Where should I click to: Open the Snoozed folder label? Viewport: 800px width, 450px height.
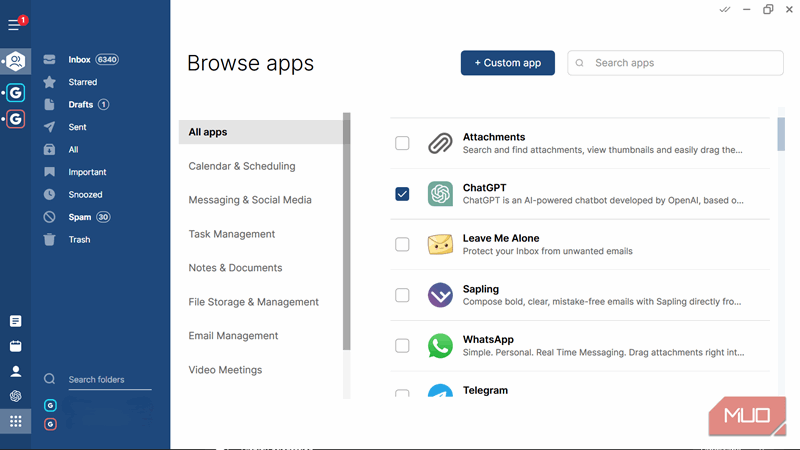coord(85,194)
